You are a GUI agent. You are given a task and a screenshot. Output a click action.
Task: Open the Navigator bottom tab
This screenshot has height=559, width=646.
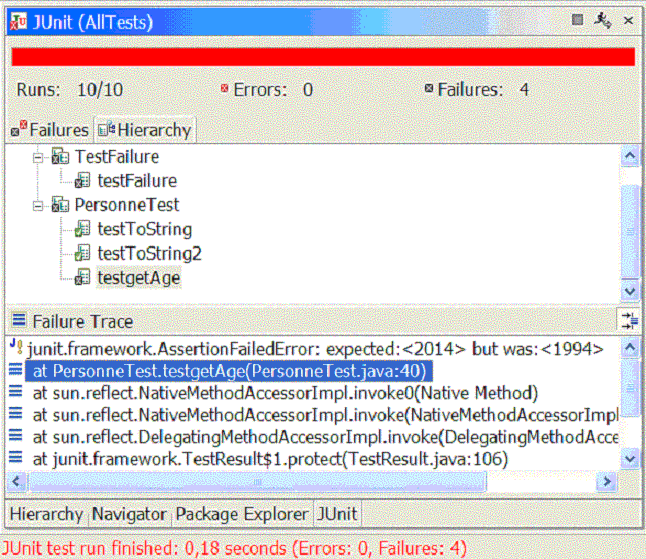point(129,514)
